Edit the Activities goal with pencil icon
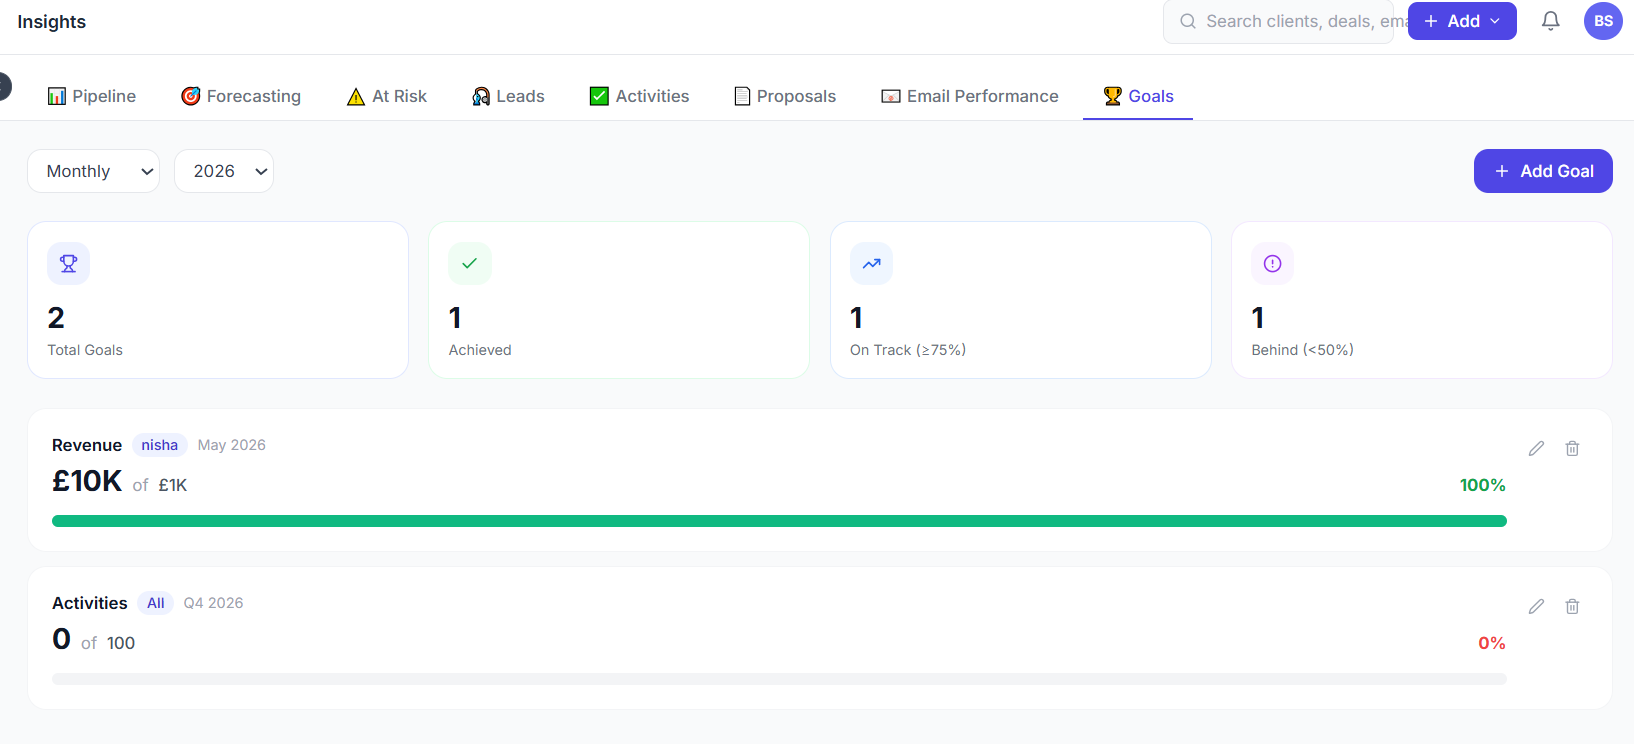The image size is (1634, 744). point(1536,606)
